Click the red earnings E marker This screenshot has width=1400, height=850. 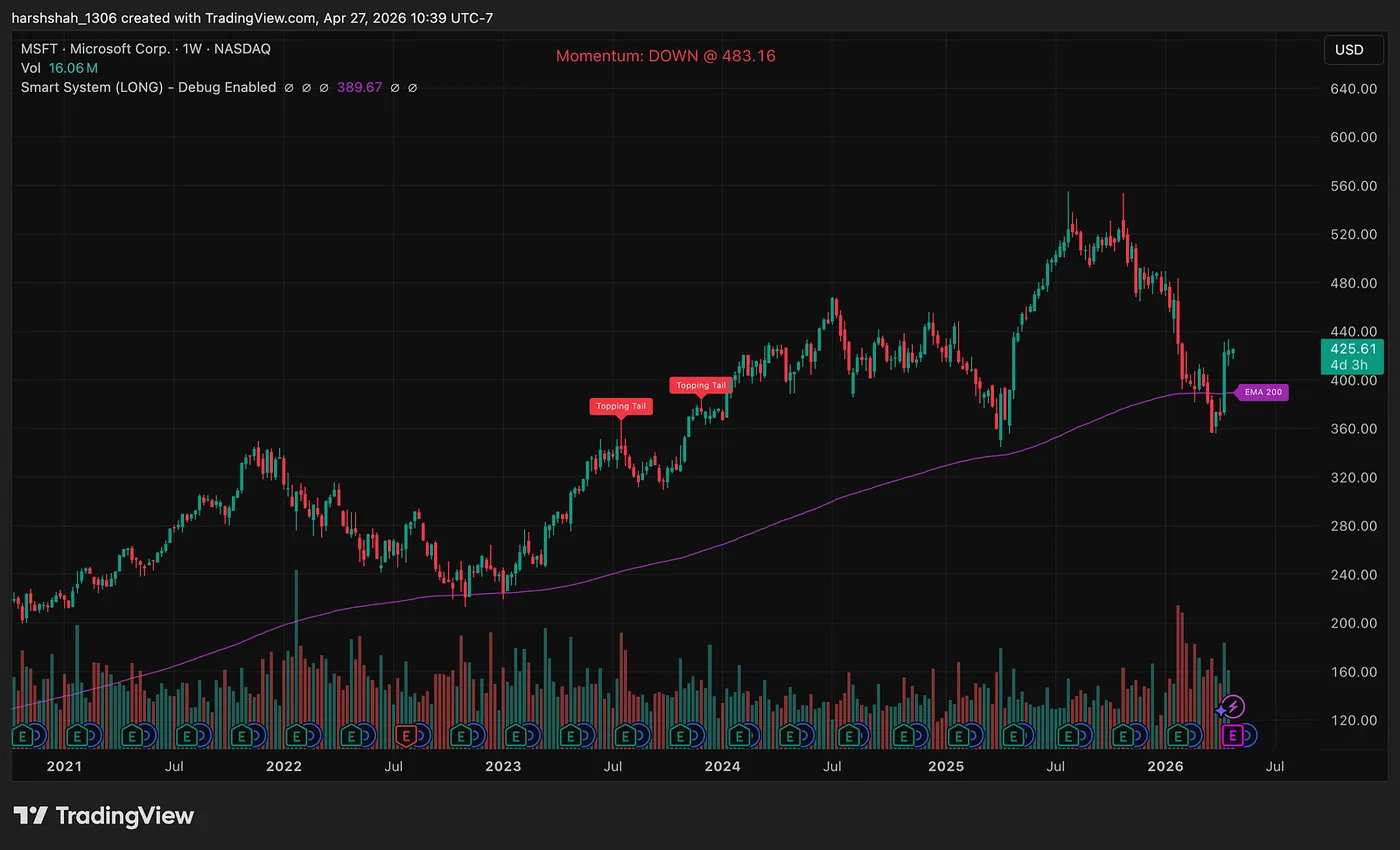coord(406,736)
